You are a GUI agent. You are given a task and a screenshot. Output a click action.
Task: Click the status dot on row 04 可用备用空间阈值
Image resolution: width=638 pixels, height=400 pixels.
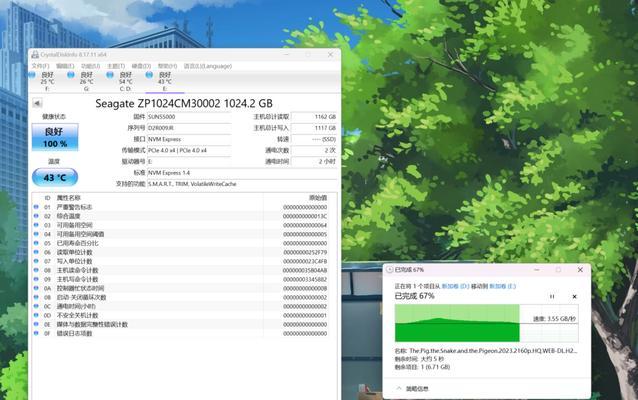click(36, 234)
